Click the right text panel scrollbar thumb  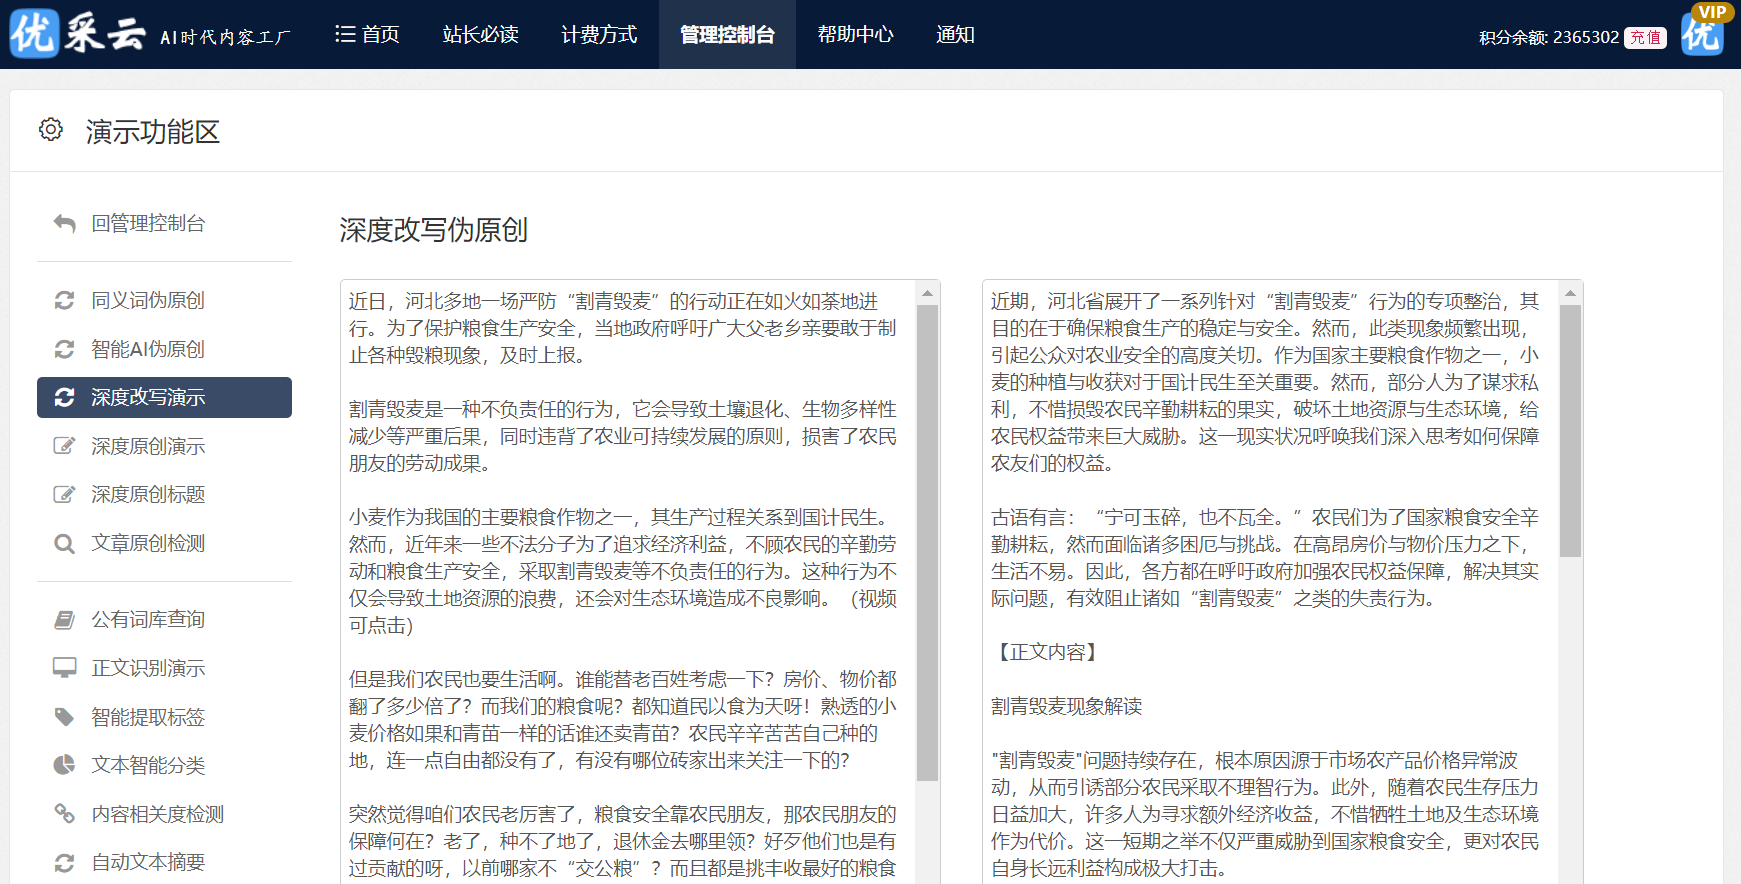coord(1570,430)
